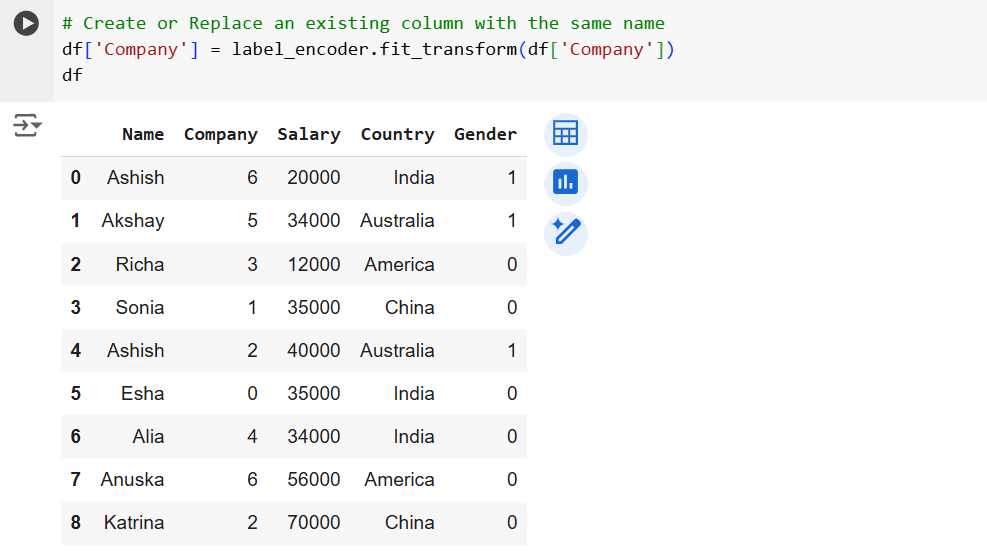The image size is (987, 553).
Task: Click the Gender column header
Action: click(485, 134)
